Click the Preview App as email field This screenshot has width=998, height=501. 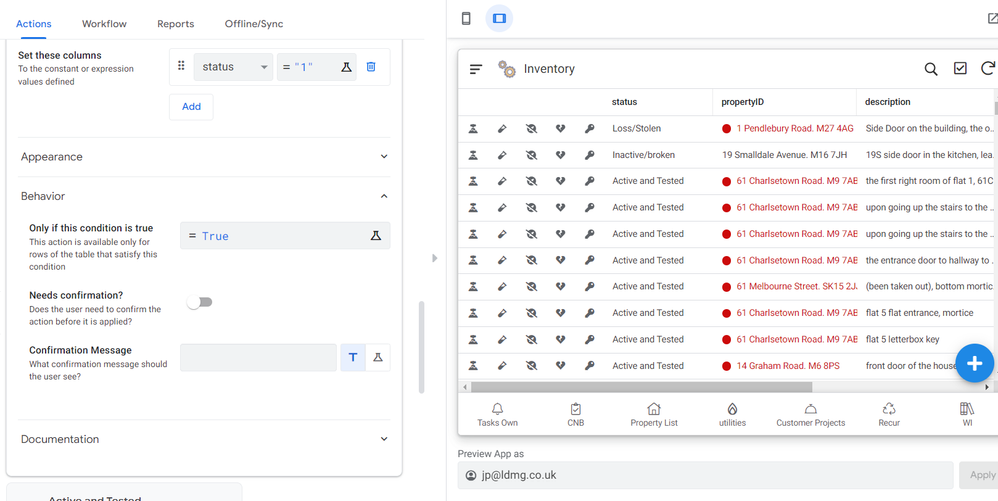click(x=705, y=475)
